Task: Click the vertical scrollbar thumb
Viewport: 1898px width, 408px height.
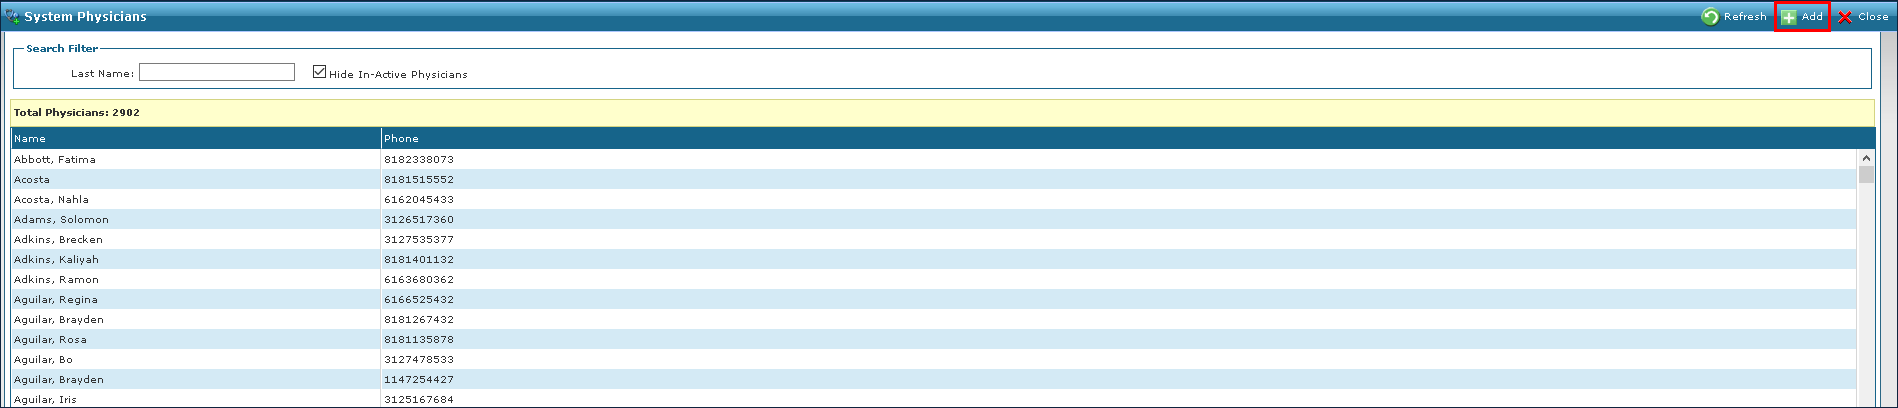Action: pyautogui.click(x=1866, y=175)
